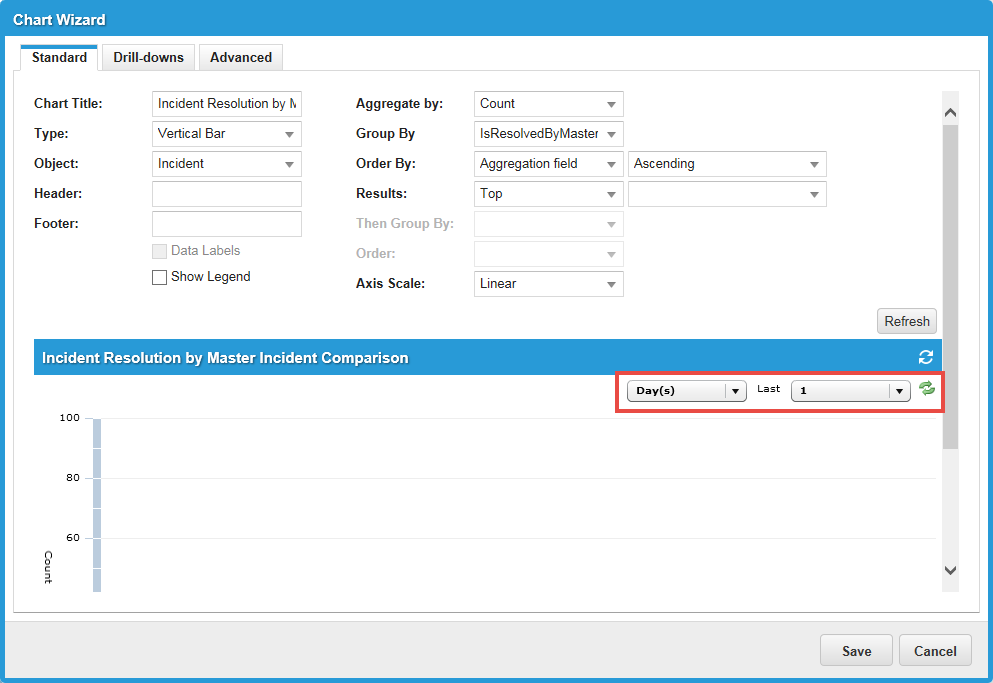Screen dimensions: 993x683
Task: Click into the Chart Title field
Action: coord(227,104)
